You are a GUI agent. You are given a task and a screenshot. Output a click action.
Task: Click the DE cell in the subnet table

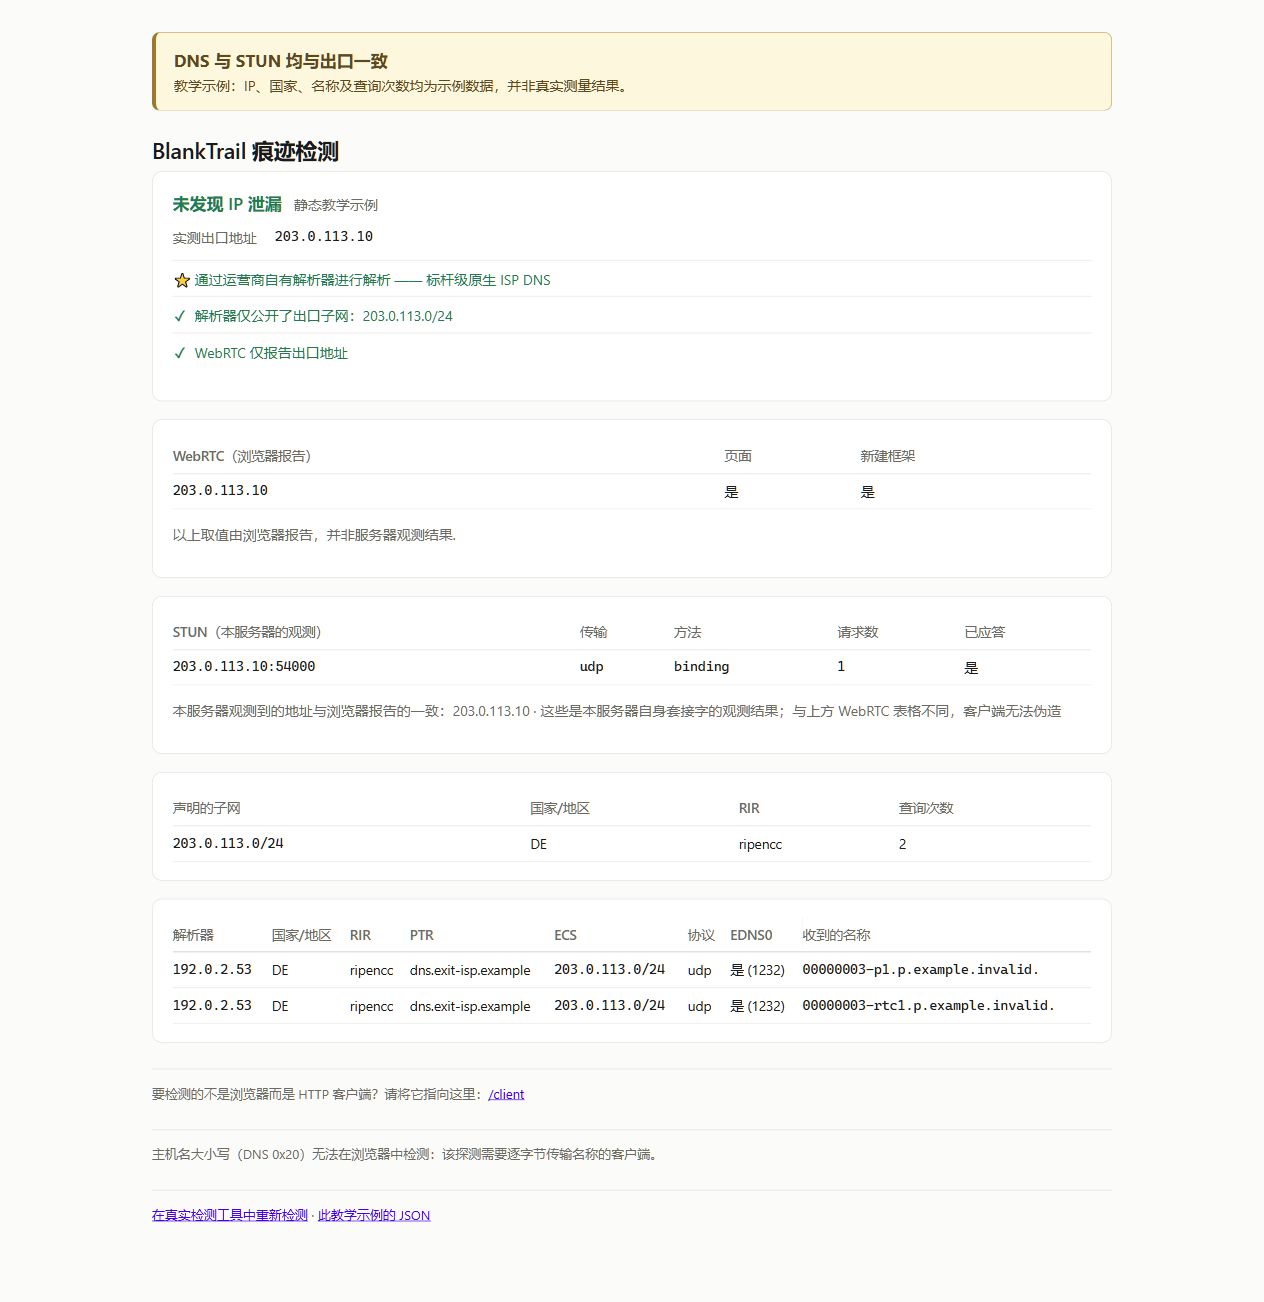pyautogui.click(x=538, y=844)
